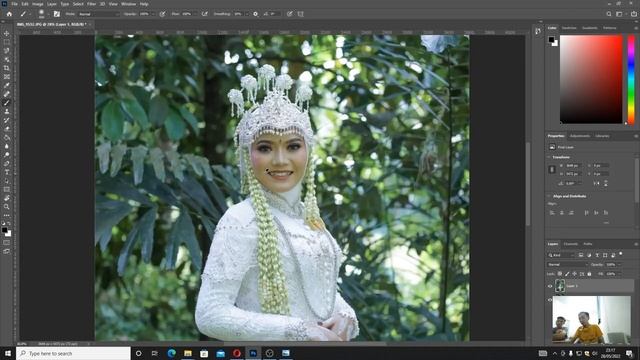Toggle lock image pixels brush icon

[567, 274]
